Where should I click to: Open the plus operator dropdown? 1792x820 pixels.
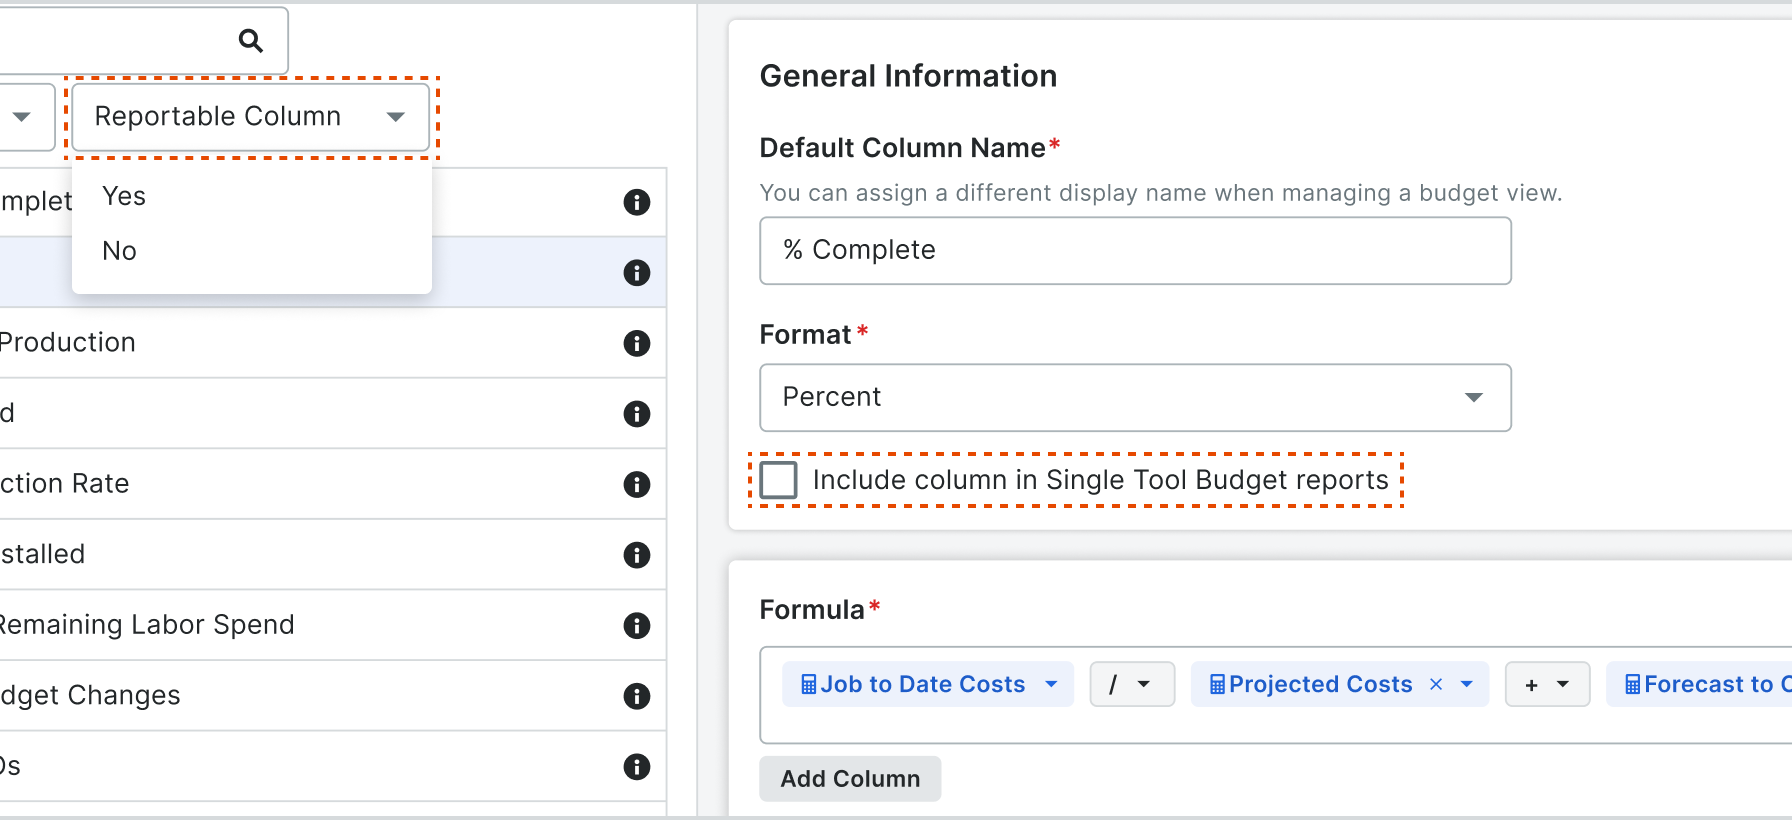1546,685
